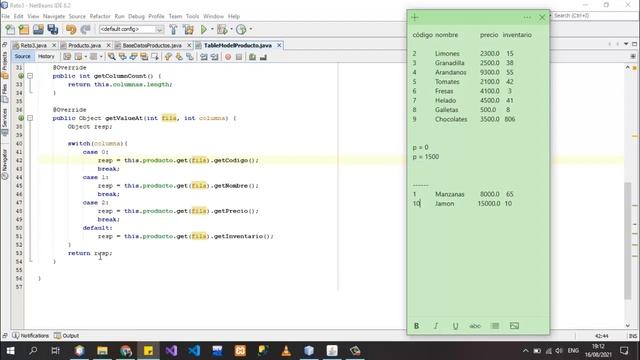Switch to Source view

click(22, 56)
